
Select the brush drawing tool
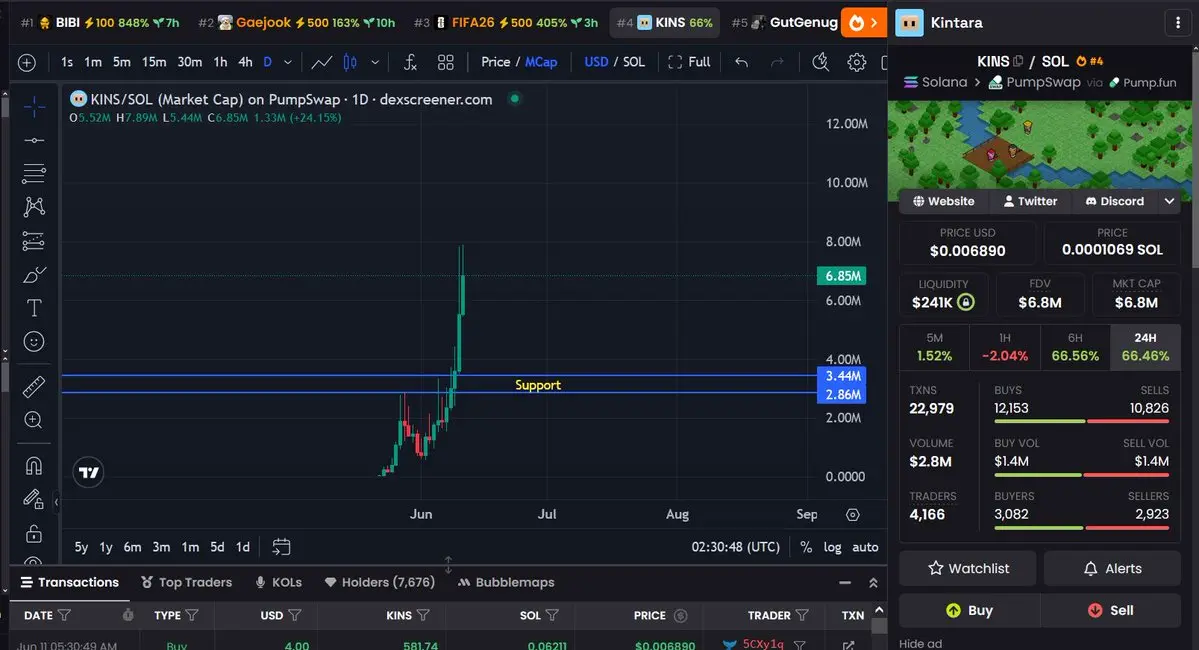point(34,275)
